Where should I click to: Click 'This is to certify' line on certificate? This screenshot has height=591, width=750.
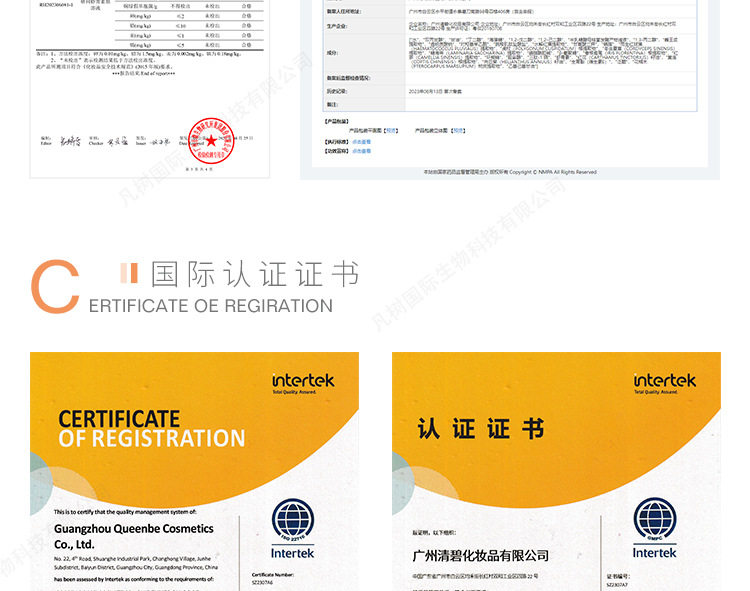(x=125, y=512)
